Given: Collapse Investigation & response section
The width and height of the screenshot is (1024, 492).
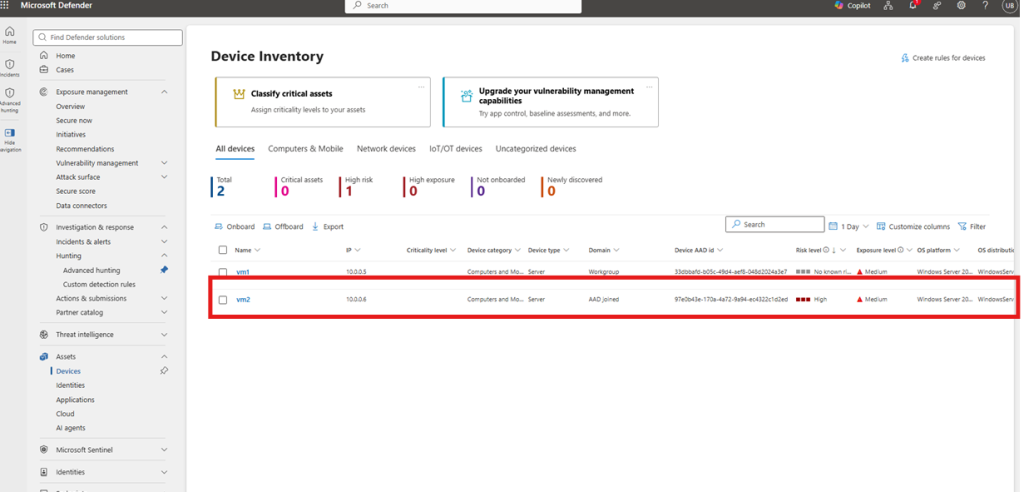Looking at the screenshot, I should pyautogui.click(x=164, y=227).
